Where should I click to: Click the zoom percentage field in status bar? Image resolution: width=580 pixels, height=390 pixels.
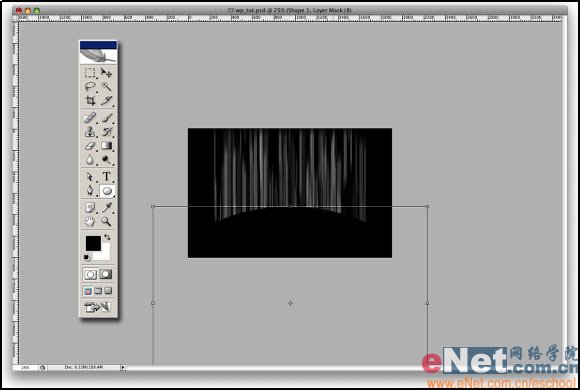pos(25,367)
